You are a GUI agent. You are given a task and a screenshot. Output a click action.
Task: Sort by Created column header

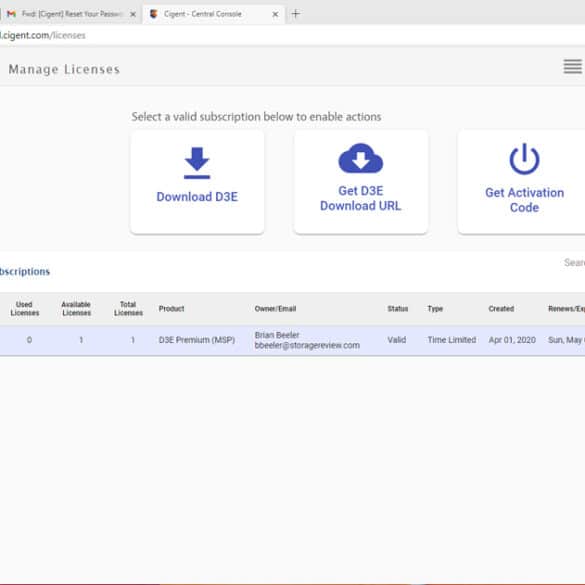(x=501, y=309)
